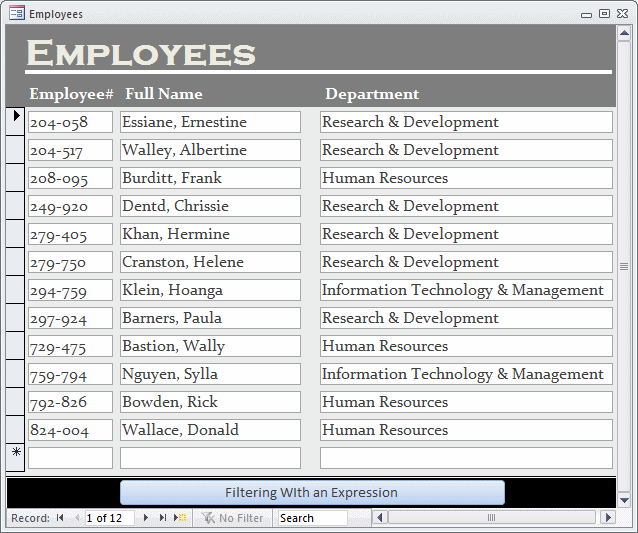Click department field of Burditt, Frank
This screenshot has height=533, width=638.
[x=466, y=178]
